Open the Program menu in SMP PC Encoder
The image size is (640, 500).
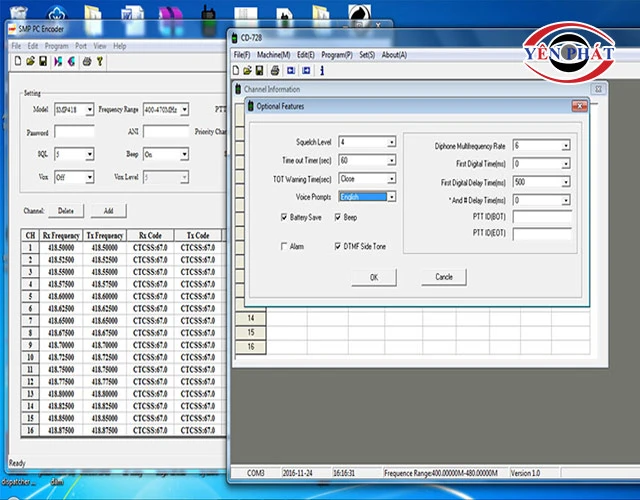coord(57,46)
